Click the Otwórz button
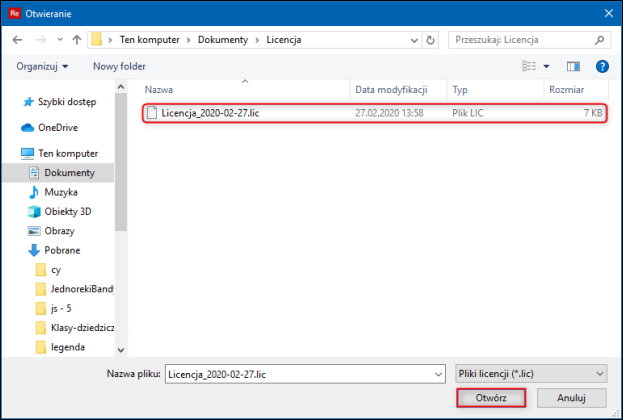Image resolution: width=623 pixels, height=420 pixels. [x=491, y=398]
